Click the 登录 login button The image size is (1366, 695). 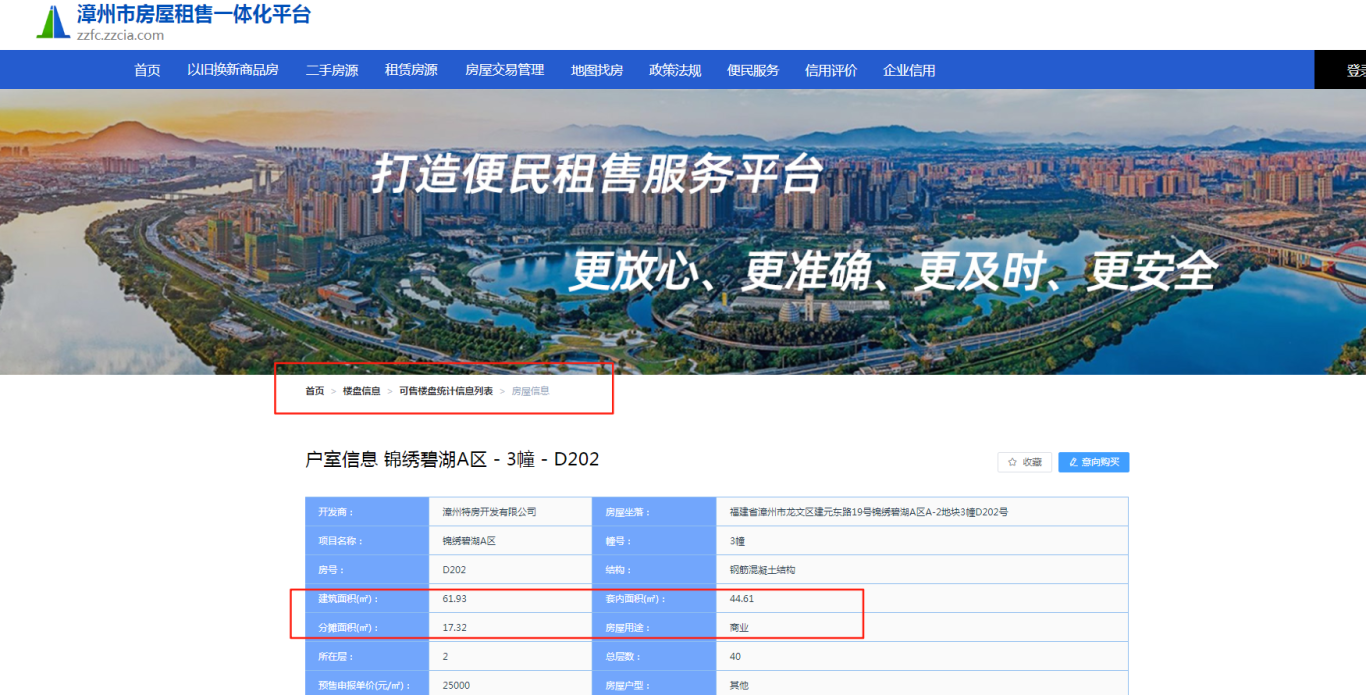tap(1340, 70)
